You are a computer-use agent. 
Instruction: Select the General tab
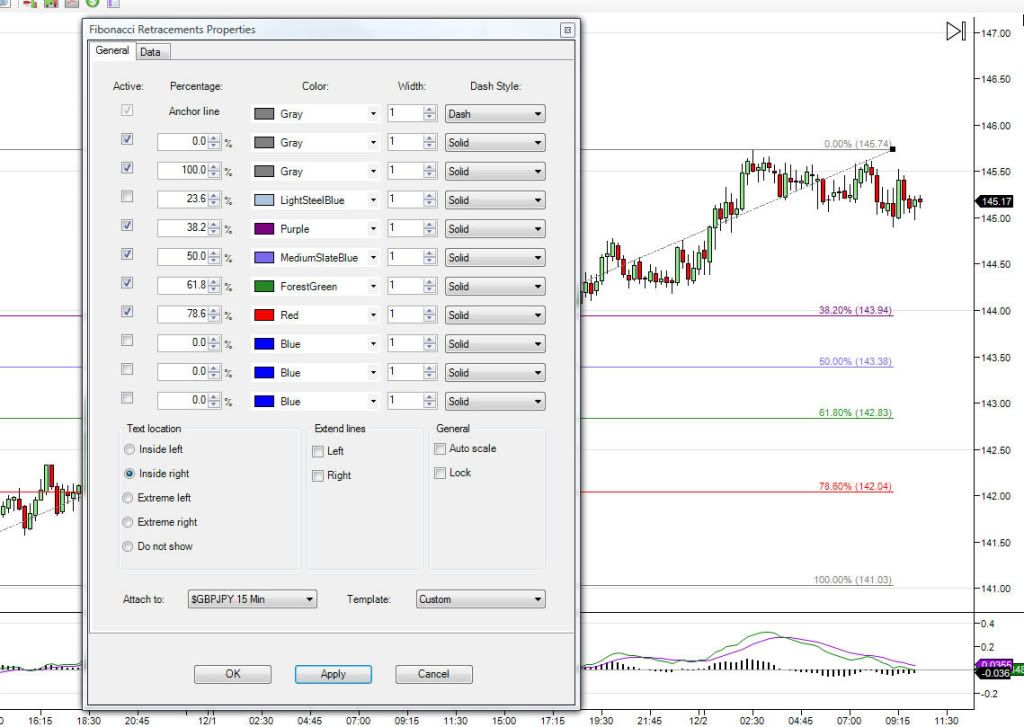point(112,51)
